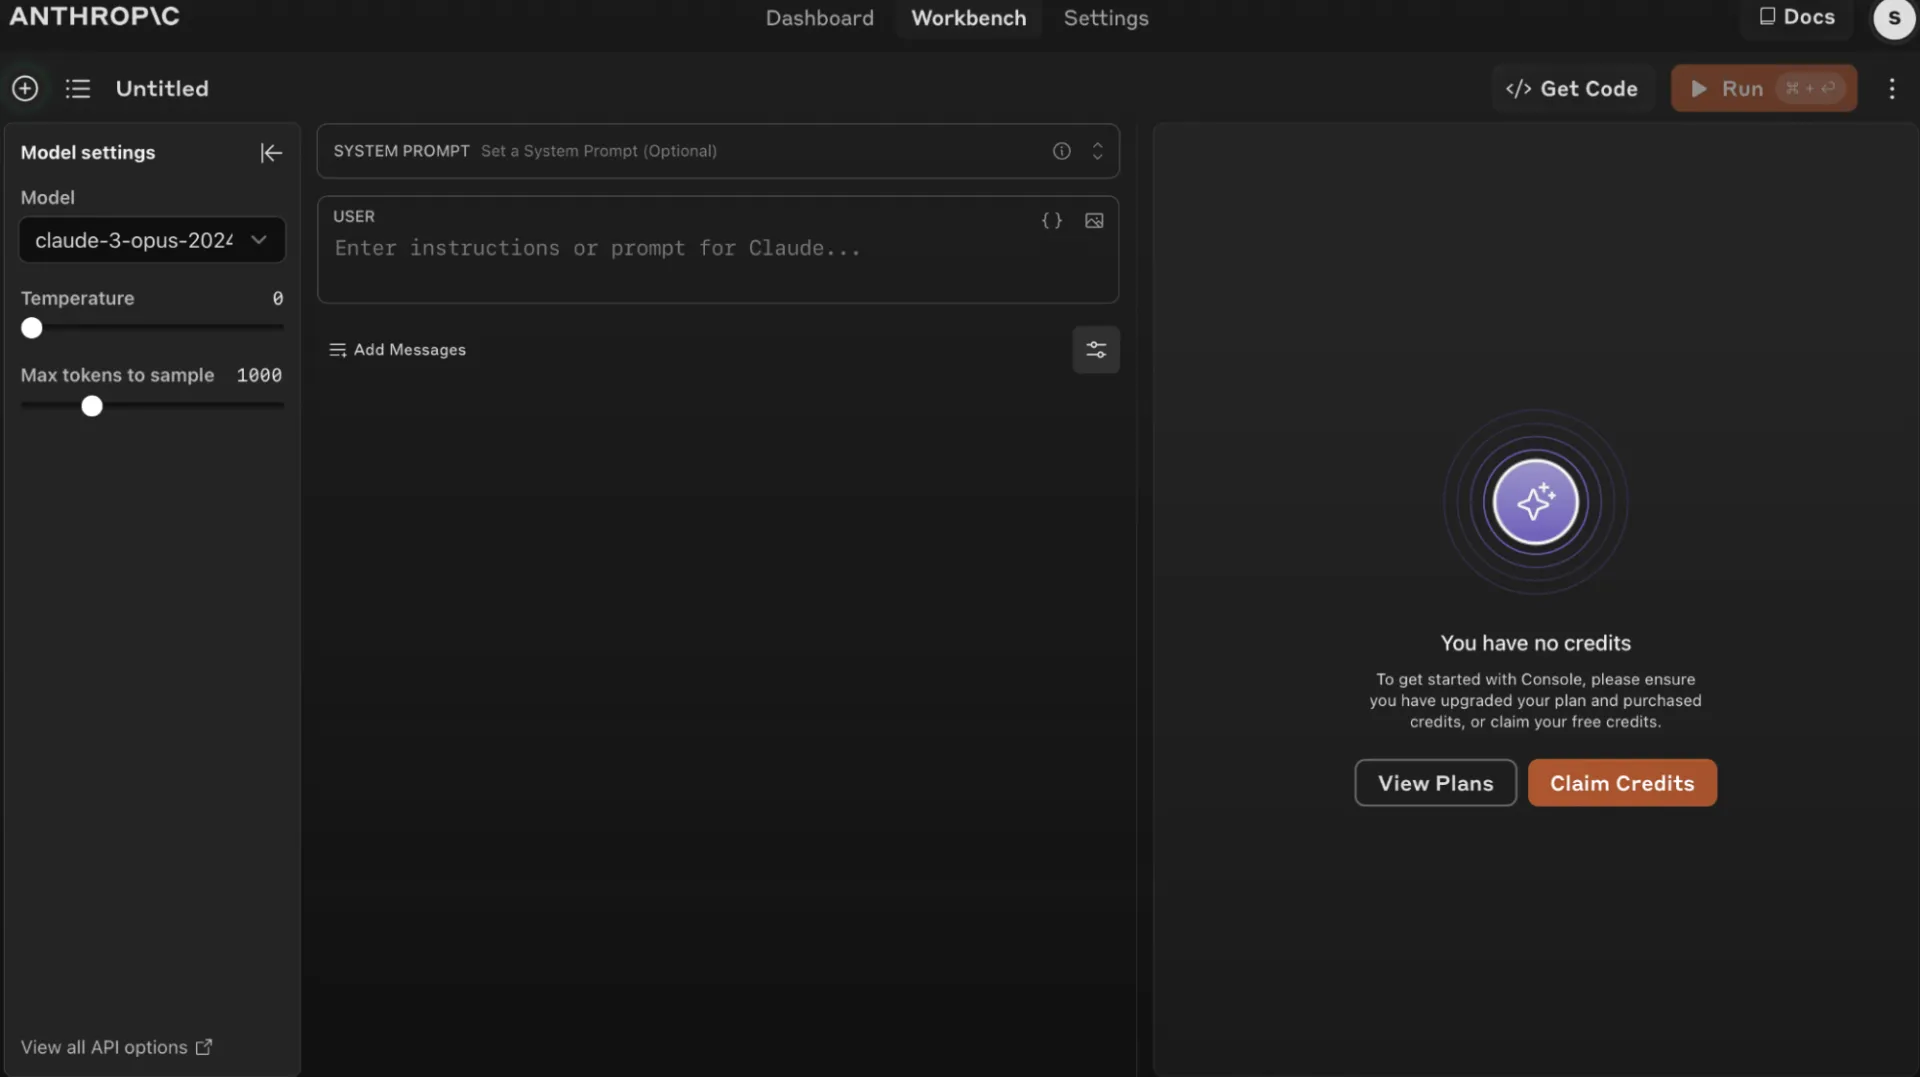The width and height of the screenshot is (1920, 1077).
Task: Click Add Messages
Action: (x=398, y=350)
